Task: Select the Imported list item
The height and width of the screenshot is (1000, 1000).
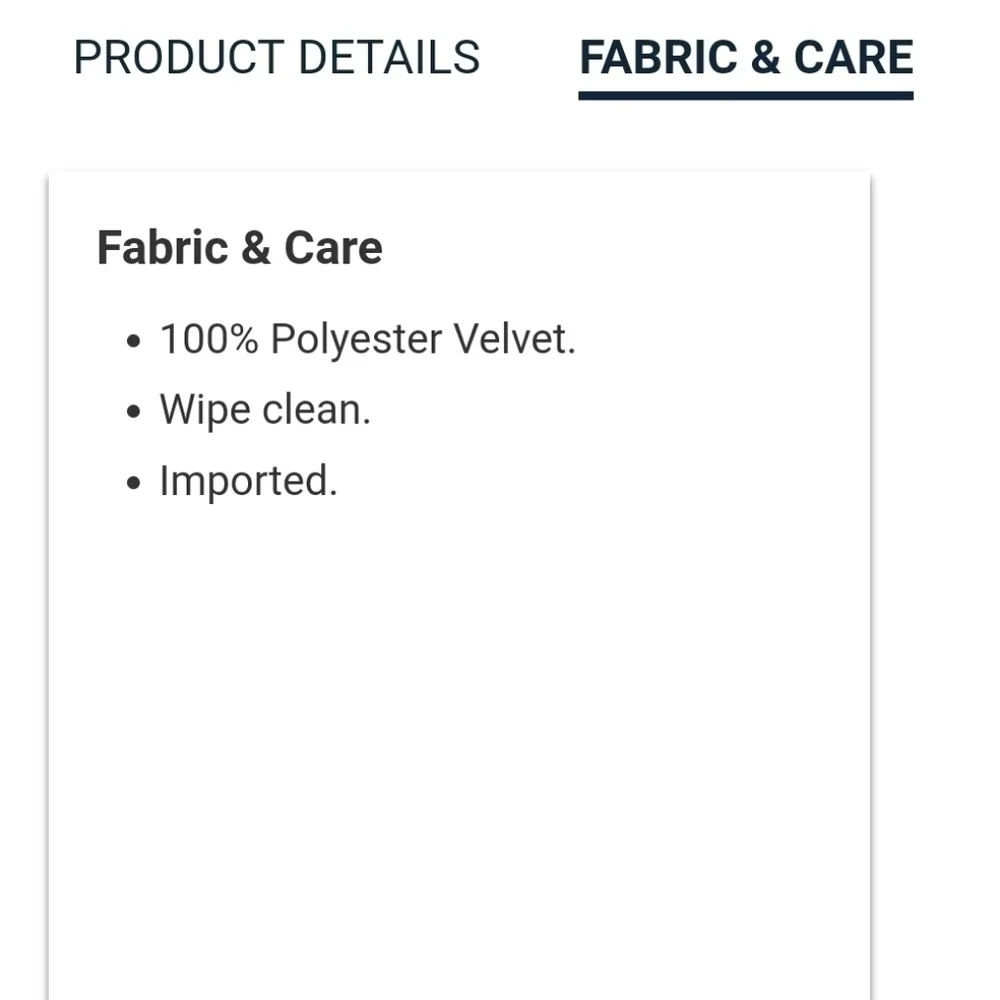Action: pyautogui.click(x=249, y=481)
